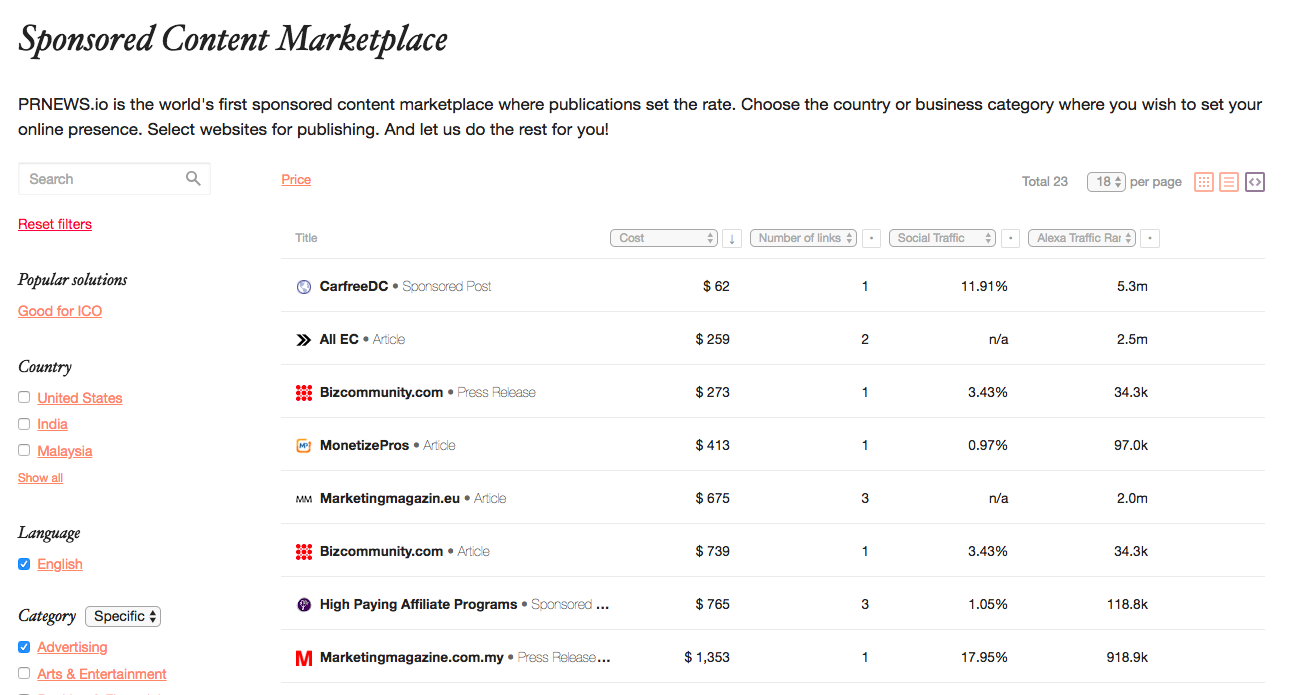Click the Arts & Entertainment category link
This screenshot has height=695, width=1293.
coord(102,674)
